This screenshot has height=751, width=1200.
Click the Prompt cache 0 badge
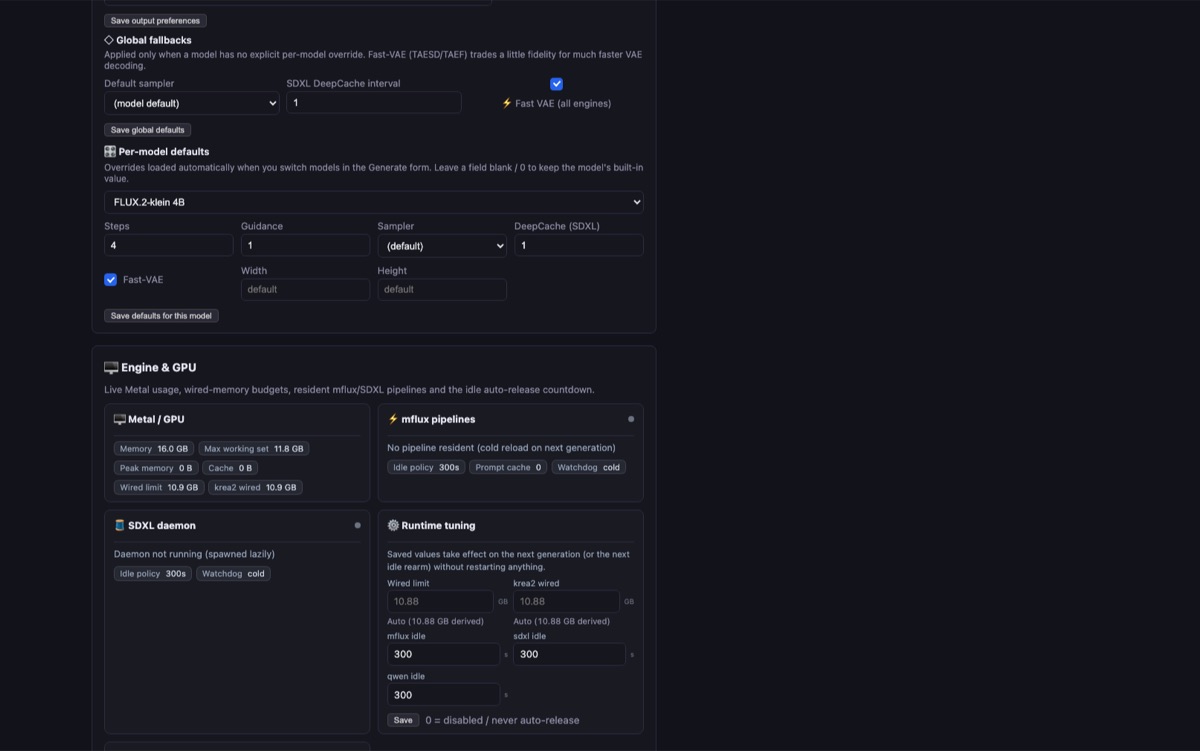tap(508, 467)
